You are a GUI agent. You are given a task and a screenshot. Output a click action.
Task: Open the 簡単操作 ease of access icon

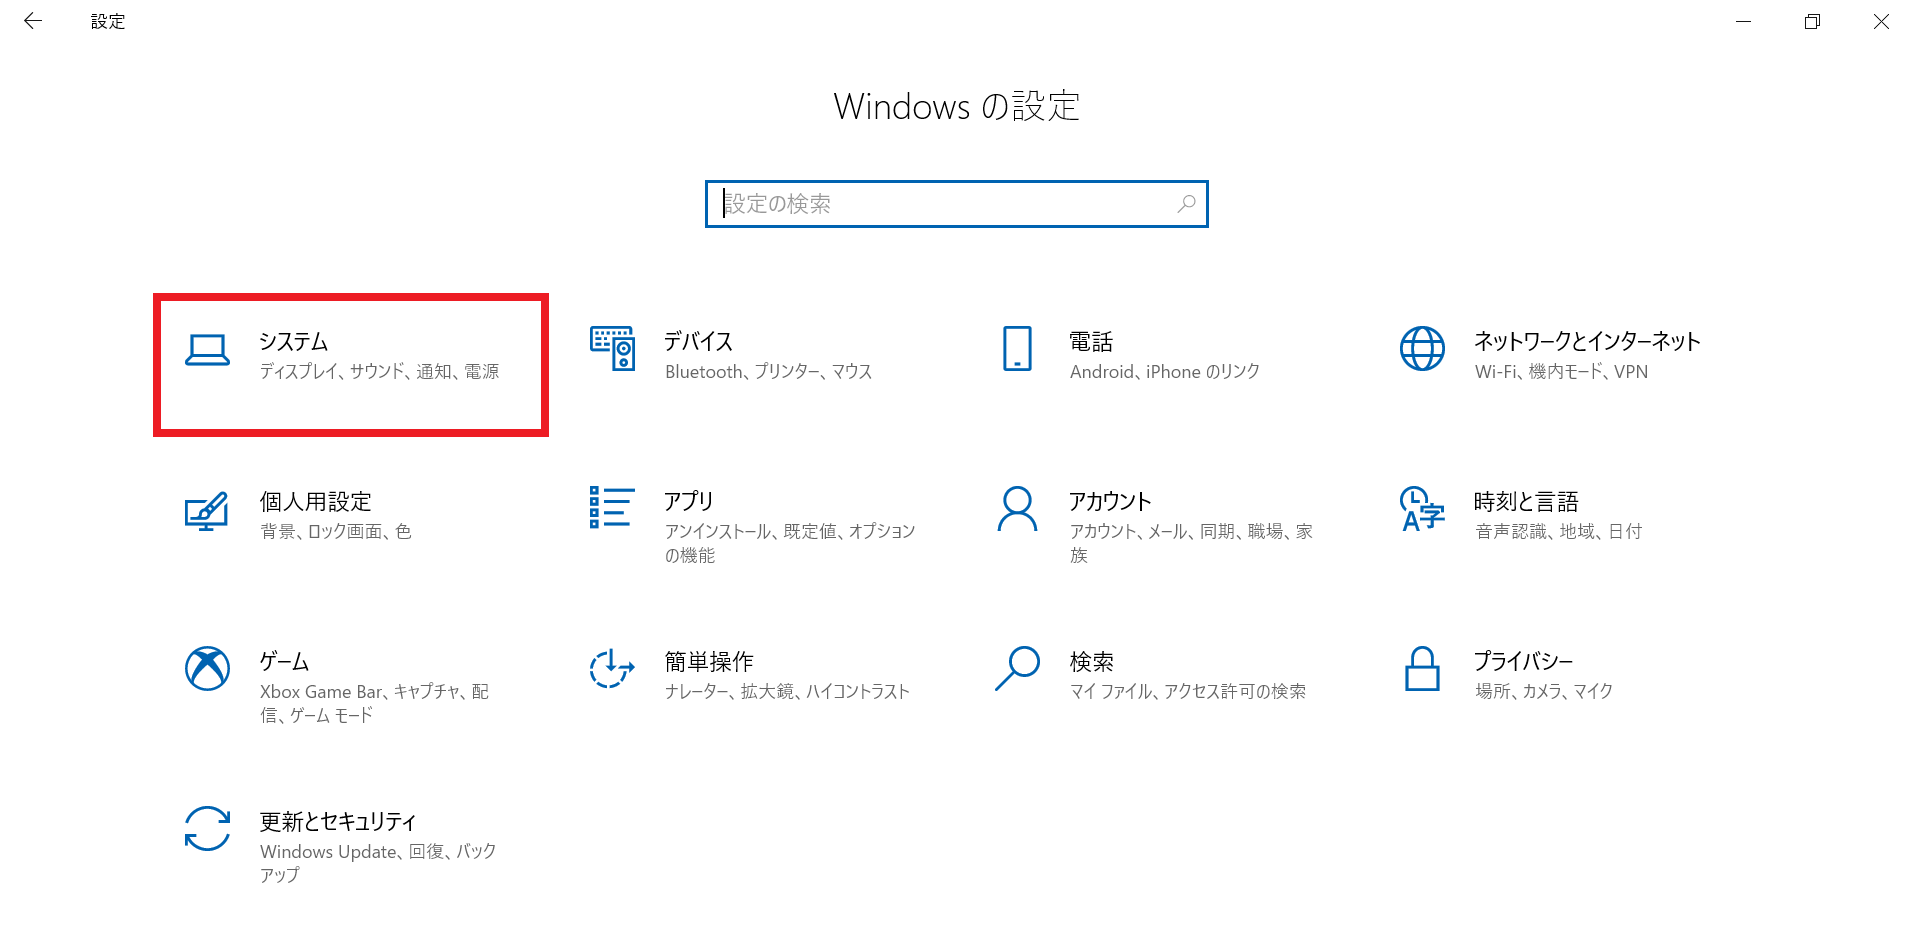tap(612, 668)
